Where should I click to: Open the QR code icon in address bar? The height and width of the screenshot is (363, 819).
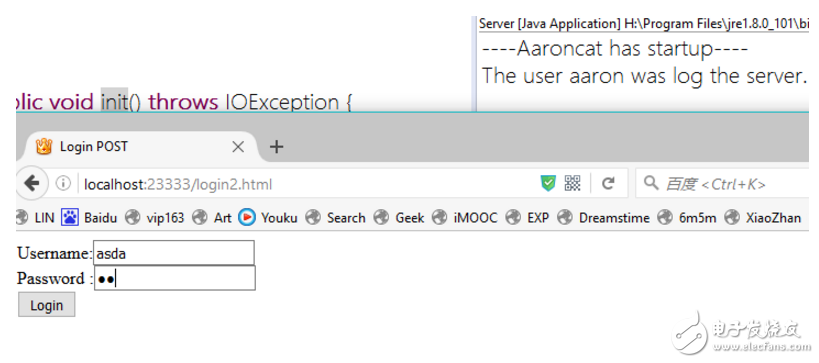point(572,183)
